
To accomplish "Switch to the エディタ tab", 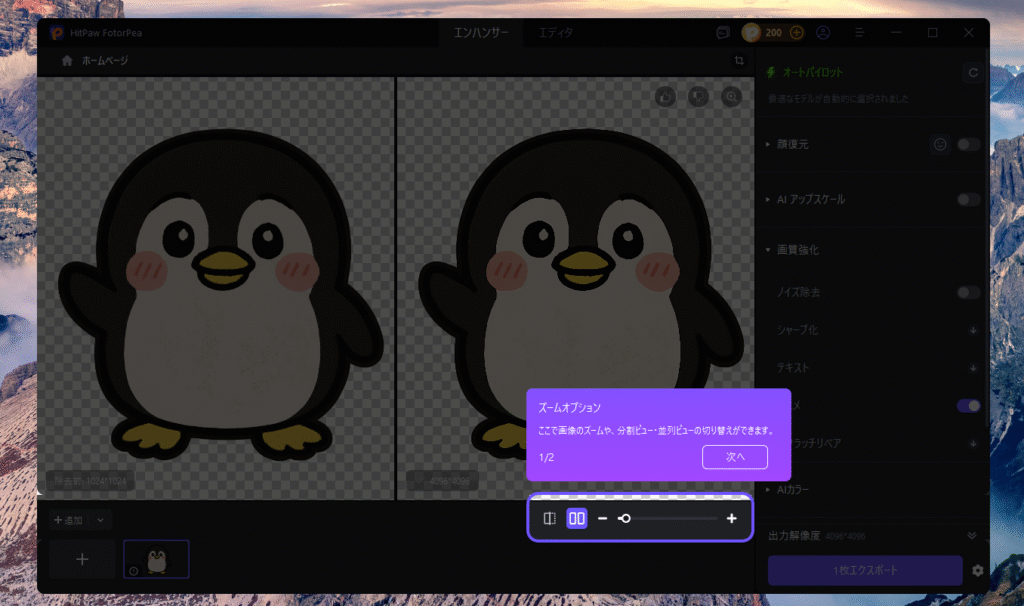I will pyautogui.click(x=556, y=33).
